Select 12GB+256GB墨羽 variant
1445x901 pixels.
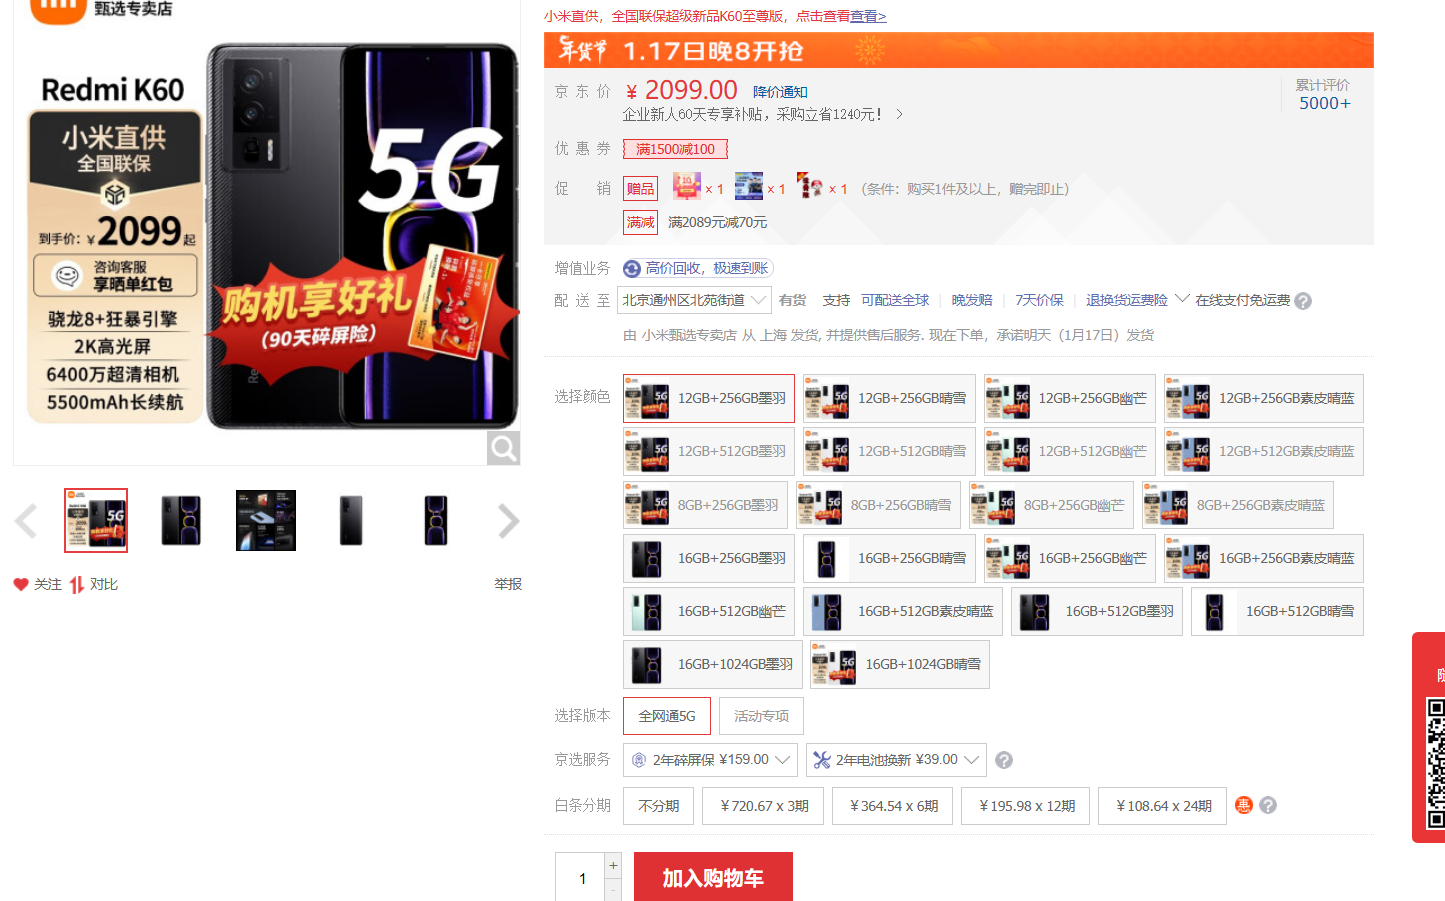(x=709, y=398)
